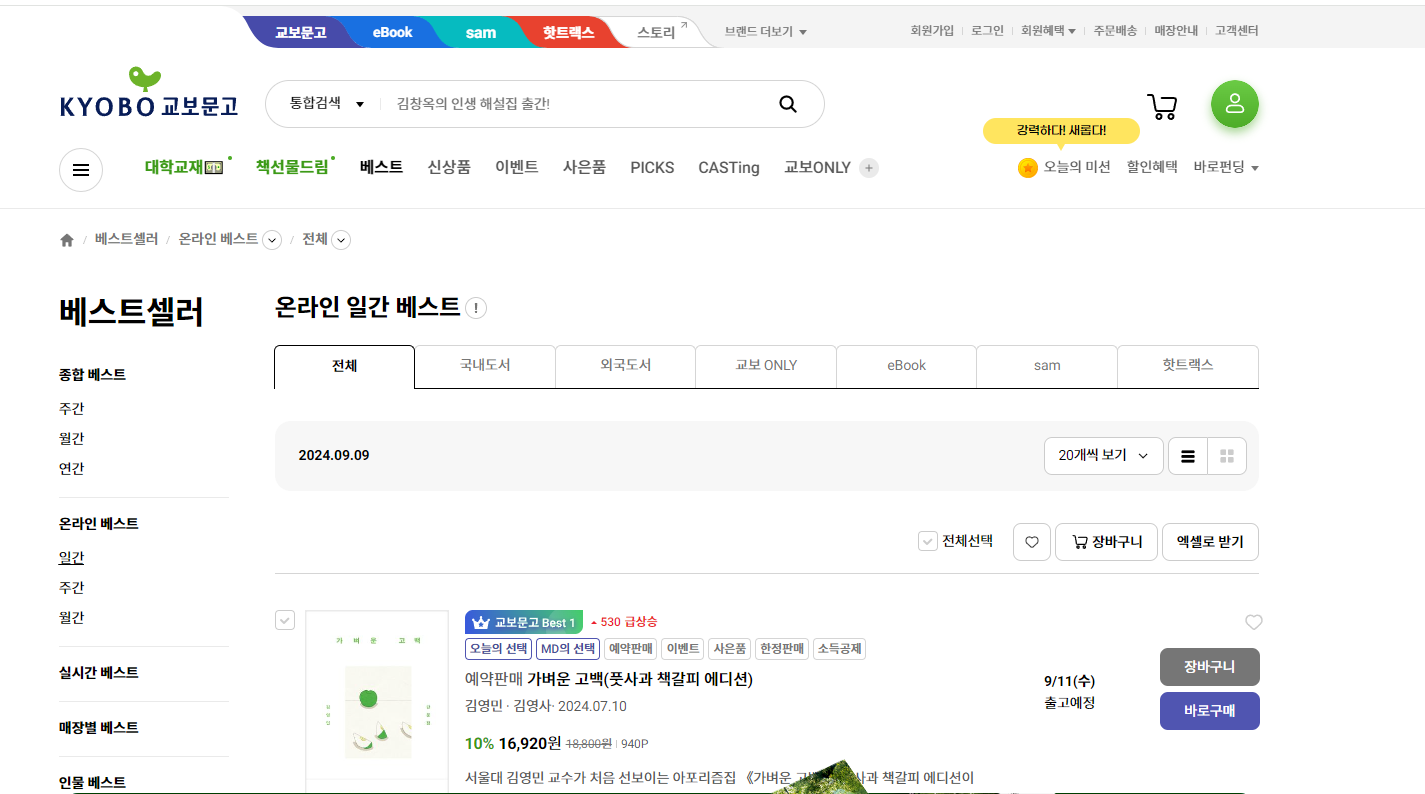Select the eBook category tab

coord(907,365)
